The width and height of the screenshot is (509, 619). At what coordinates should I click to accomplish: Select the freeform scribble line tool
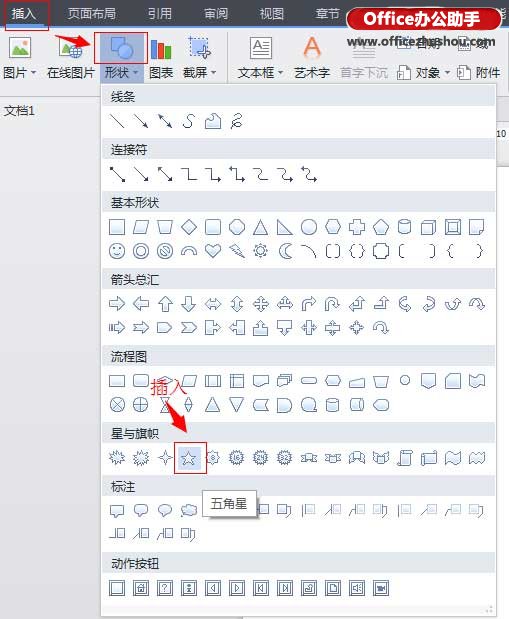[x=237, y=122]
